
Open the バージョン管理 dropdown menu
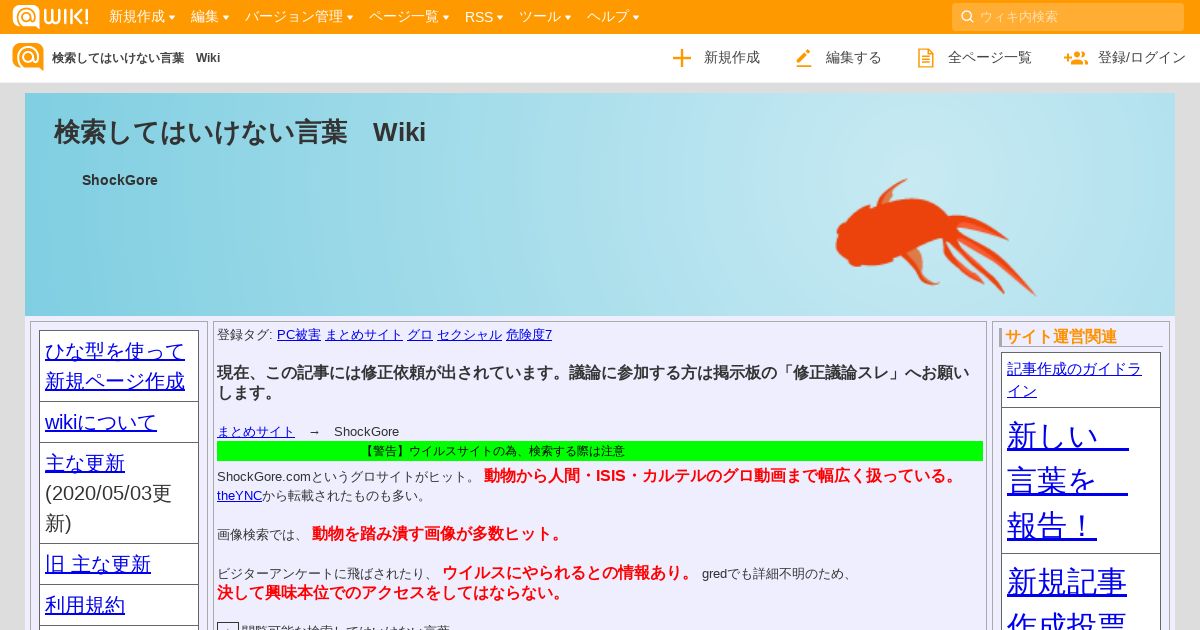(299, 16)
